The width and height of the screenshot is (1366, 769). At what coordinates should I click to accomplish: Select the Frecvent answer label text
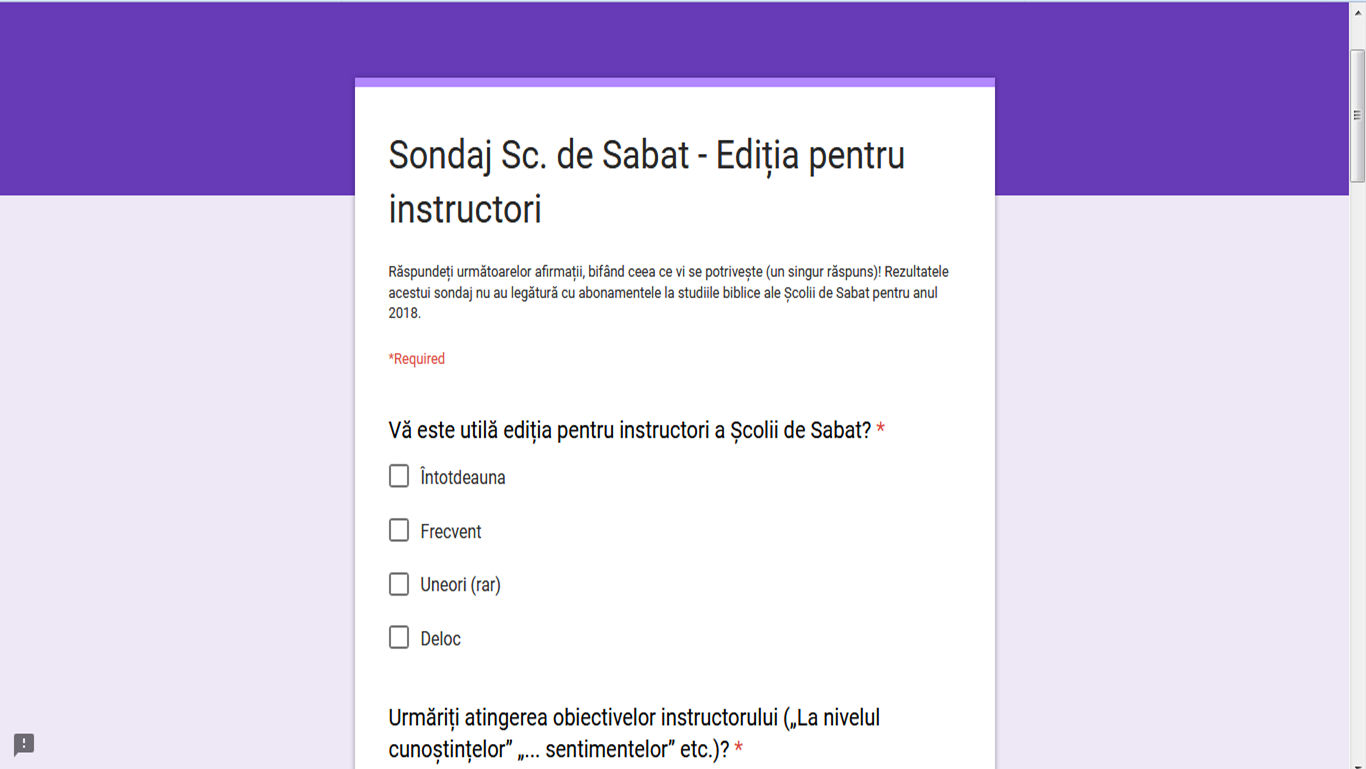[x=451, y=532]
